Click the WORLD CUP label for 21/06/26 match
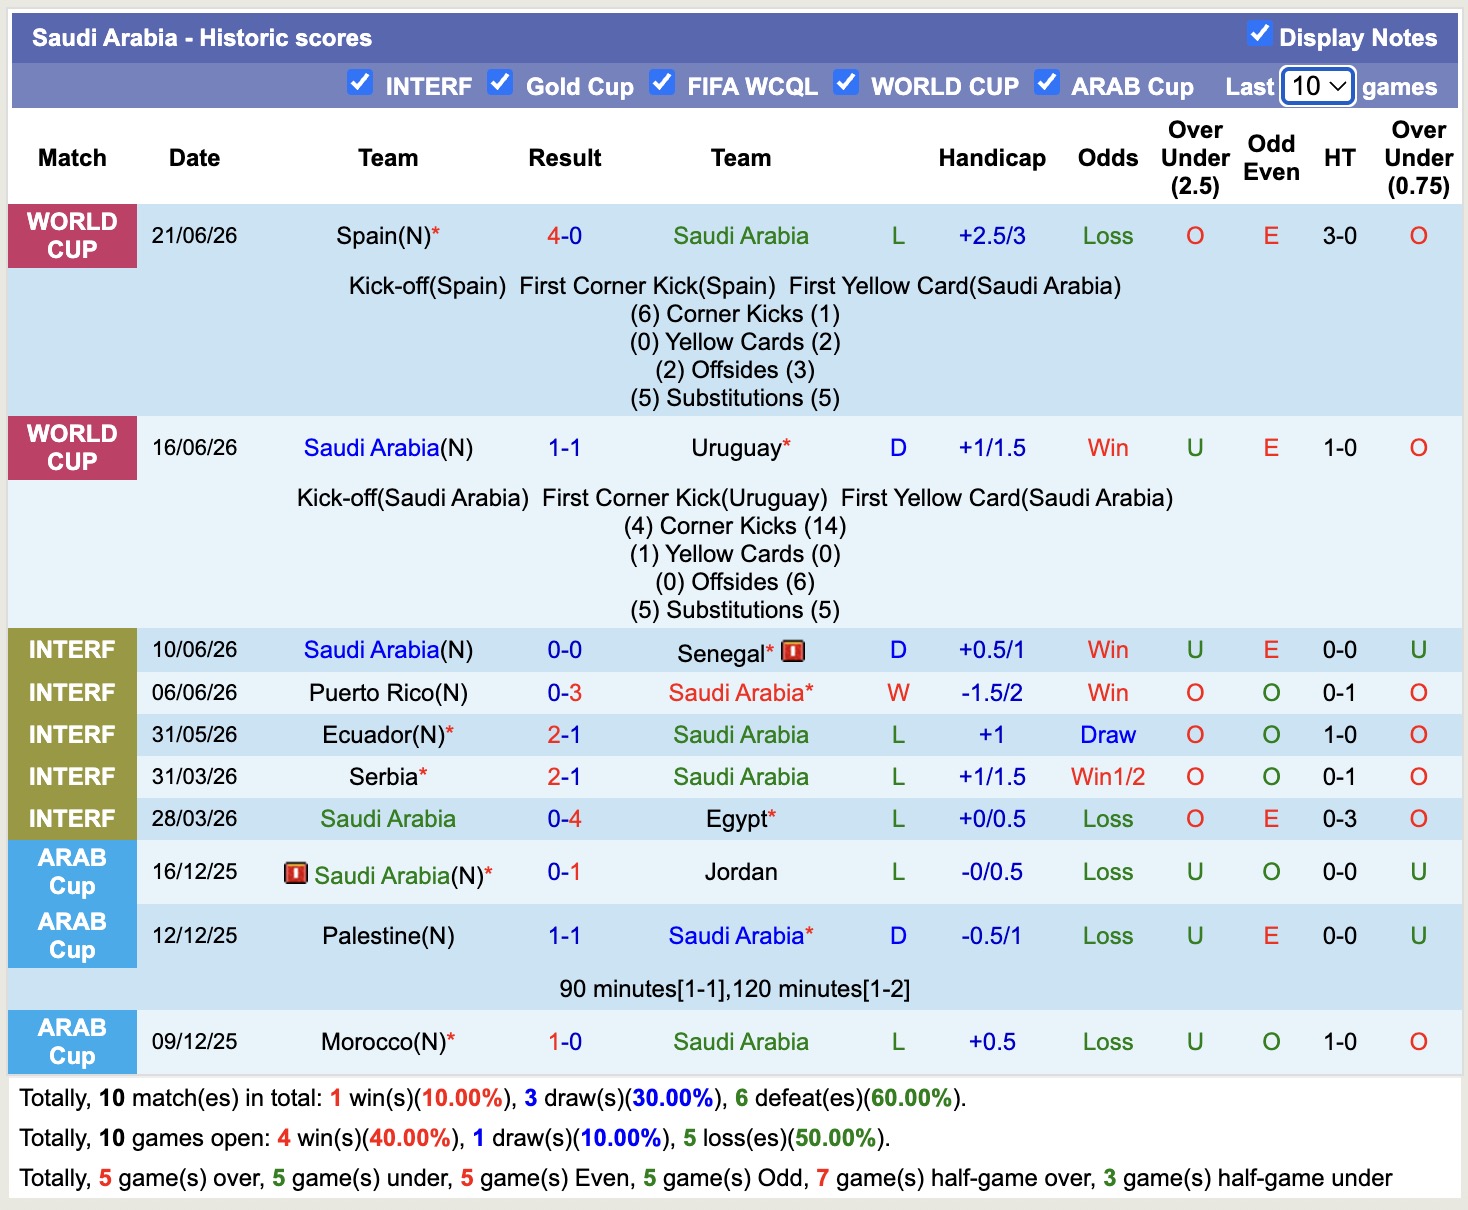Image resolution: width=1468 pixels, height=1210 pixels. tap(72, 236)
